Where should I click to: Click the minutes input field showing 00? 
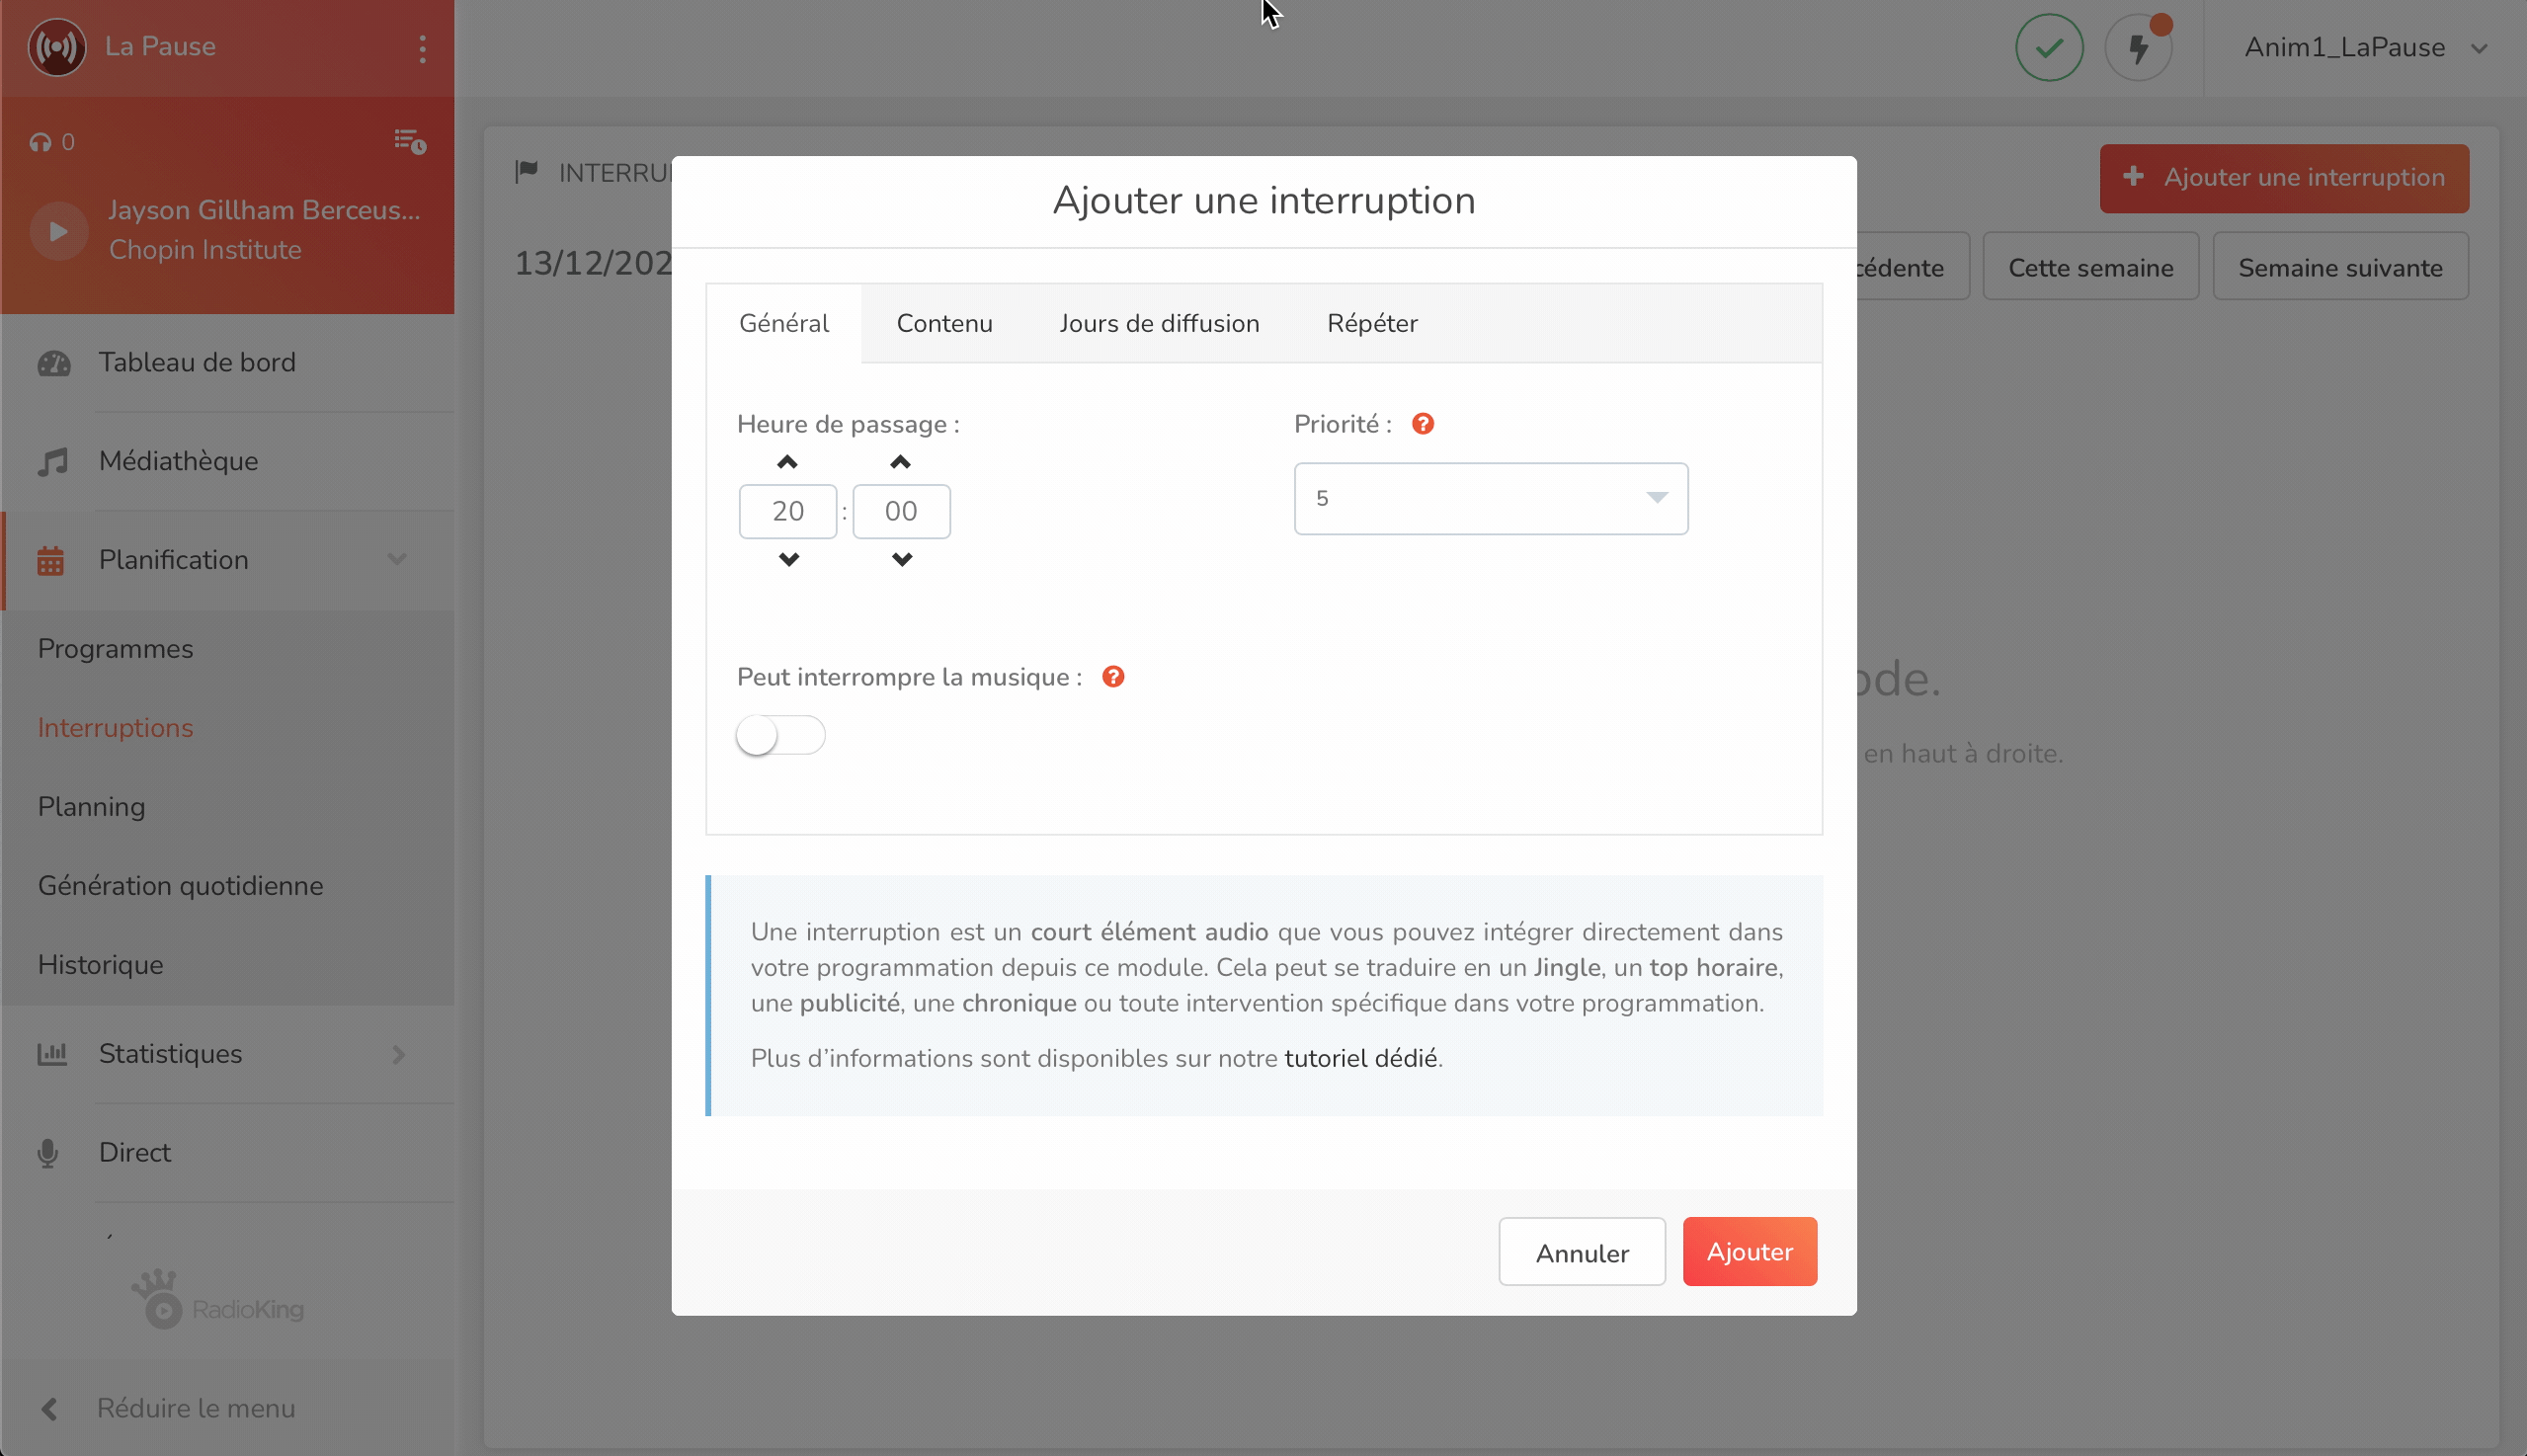pyautogui.click(x=901, y=511)
